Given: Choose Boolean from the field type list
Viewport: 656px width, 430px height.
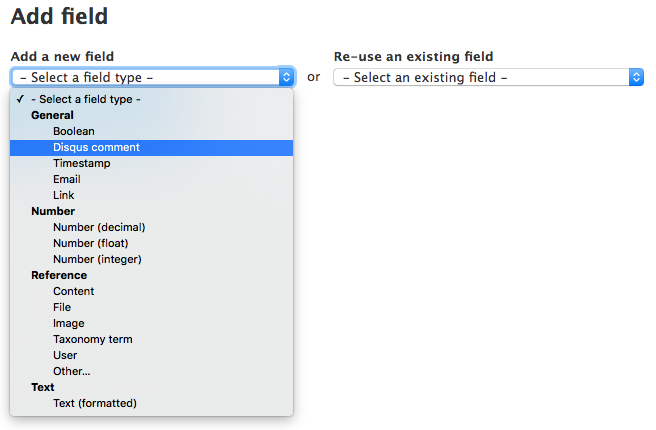Looking at the screenshot, I should coord(151,131).
